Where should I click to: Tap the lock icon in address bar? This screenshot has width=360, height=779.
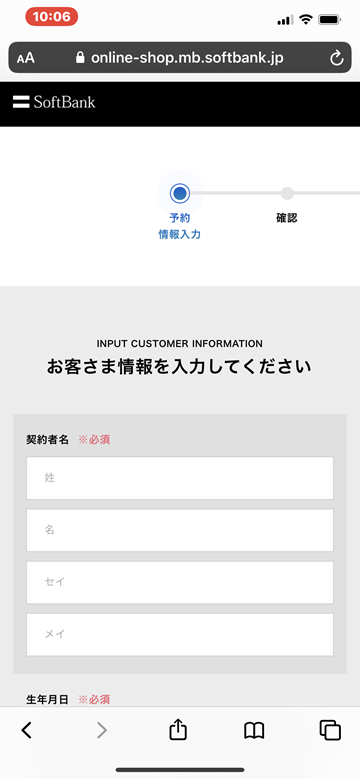coord(80,58)
